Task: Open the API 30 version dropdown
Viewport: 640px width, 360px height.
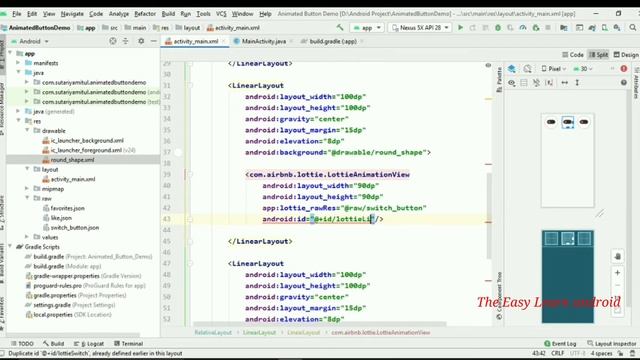Action: [x=582, y=69]
